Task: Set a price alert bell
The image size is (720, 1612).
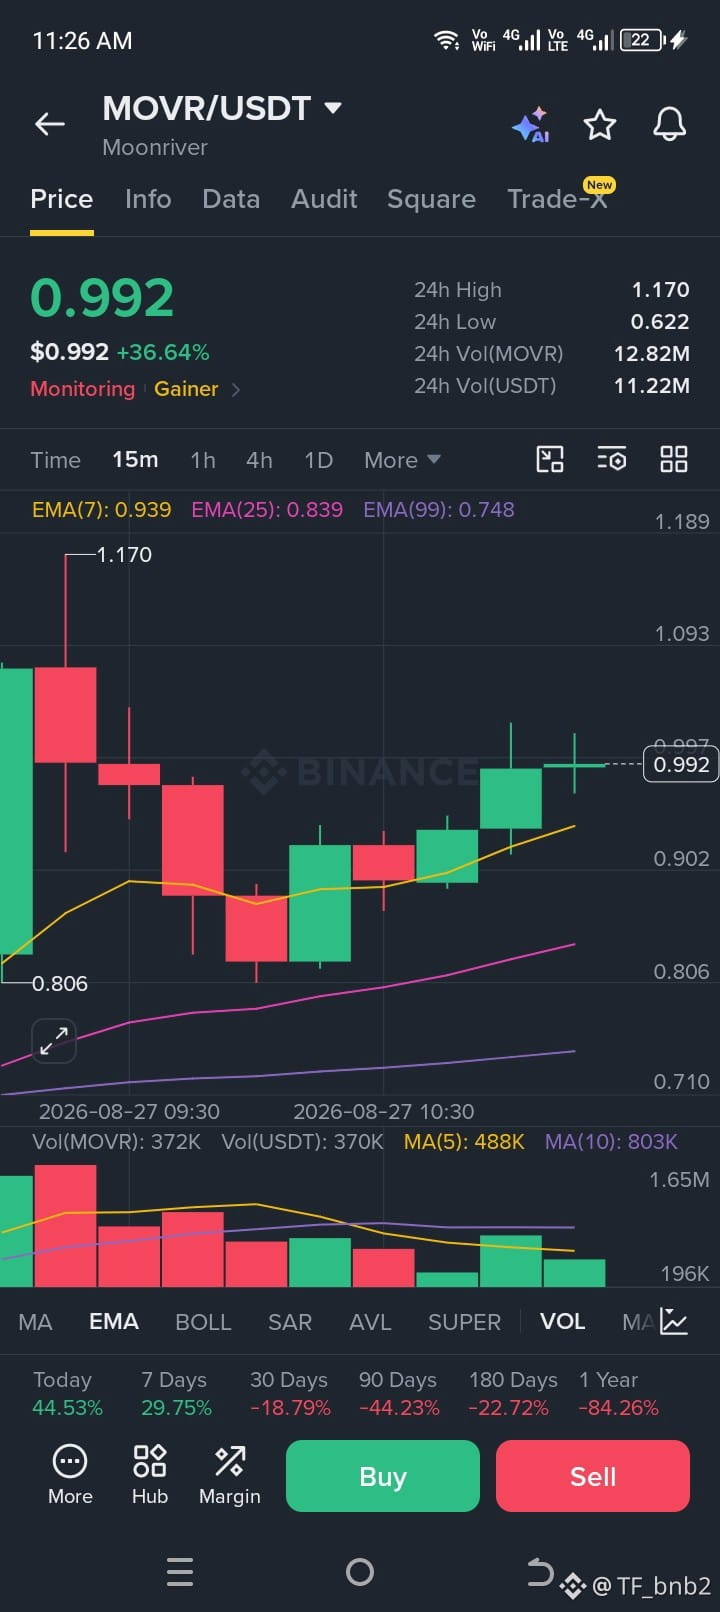Action: [x=670, y=124]
